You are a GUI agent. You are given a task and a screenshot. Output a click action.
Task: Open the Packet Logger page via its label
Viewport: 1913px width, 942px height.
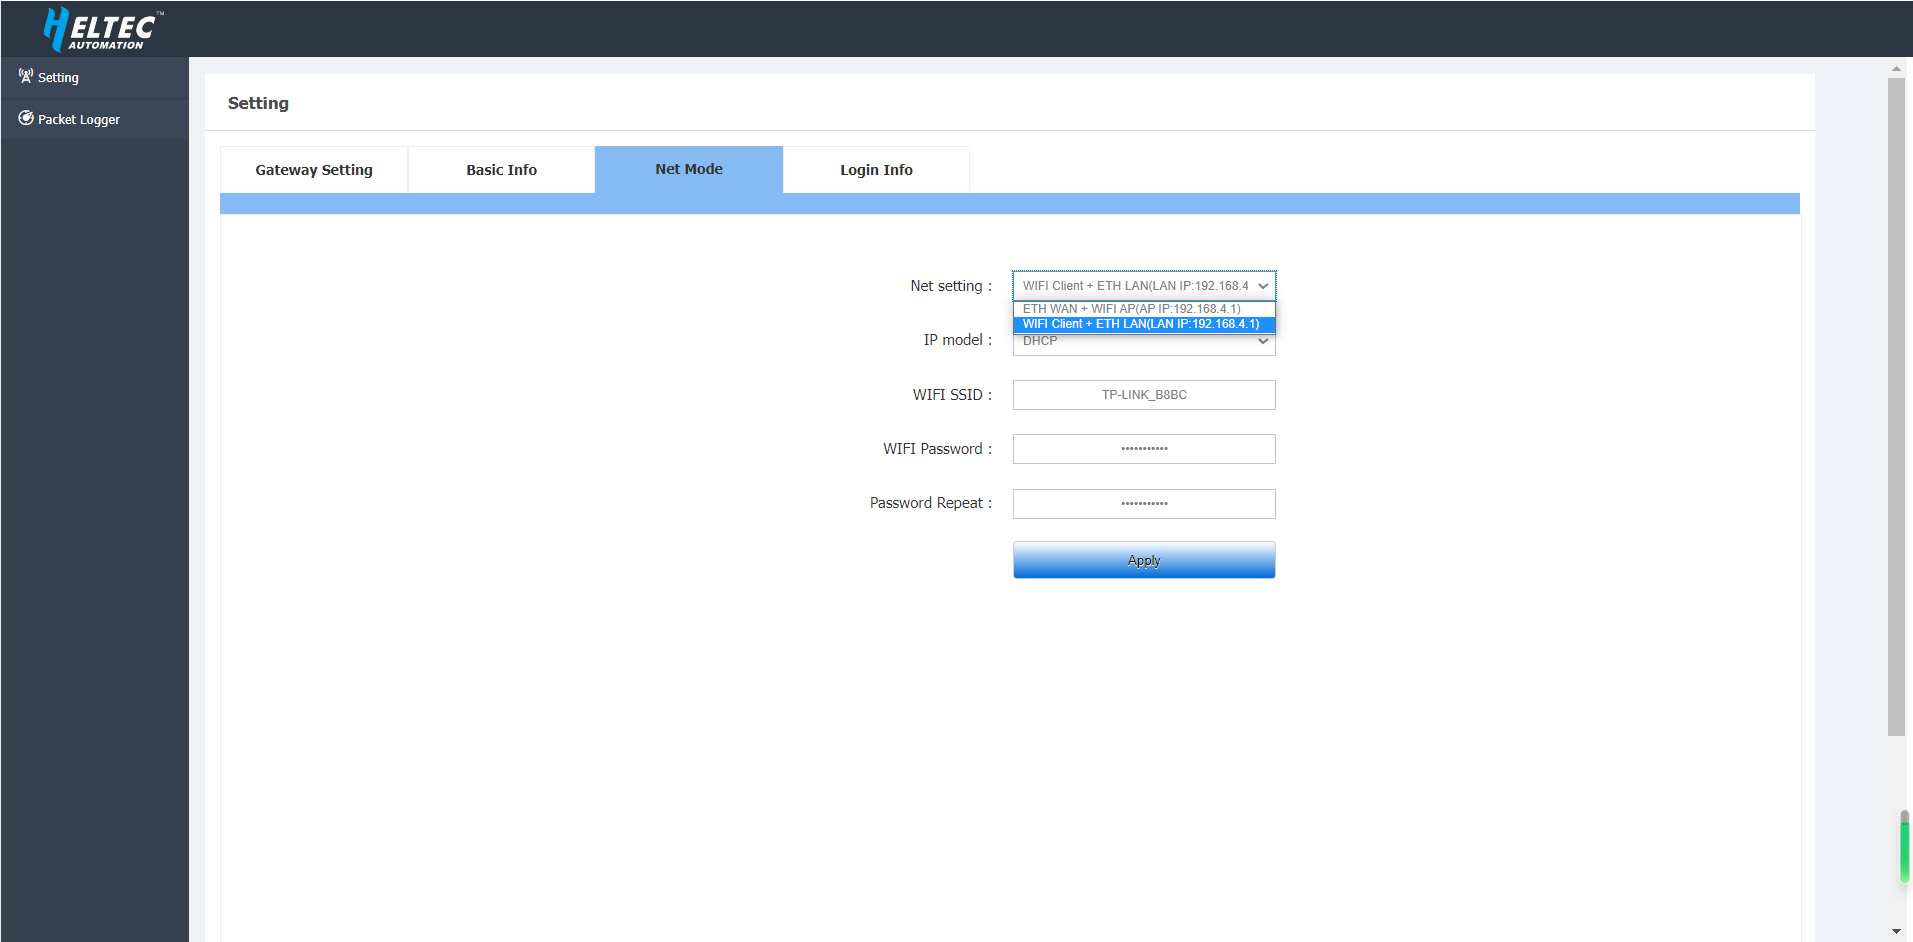pos(79,119)
